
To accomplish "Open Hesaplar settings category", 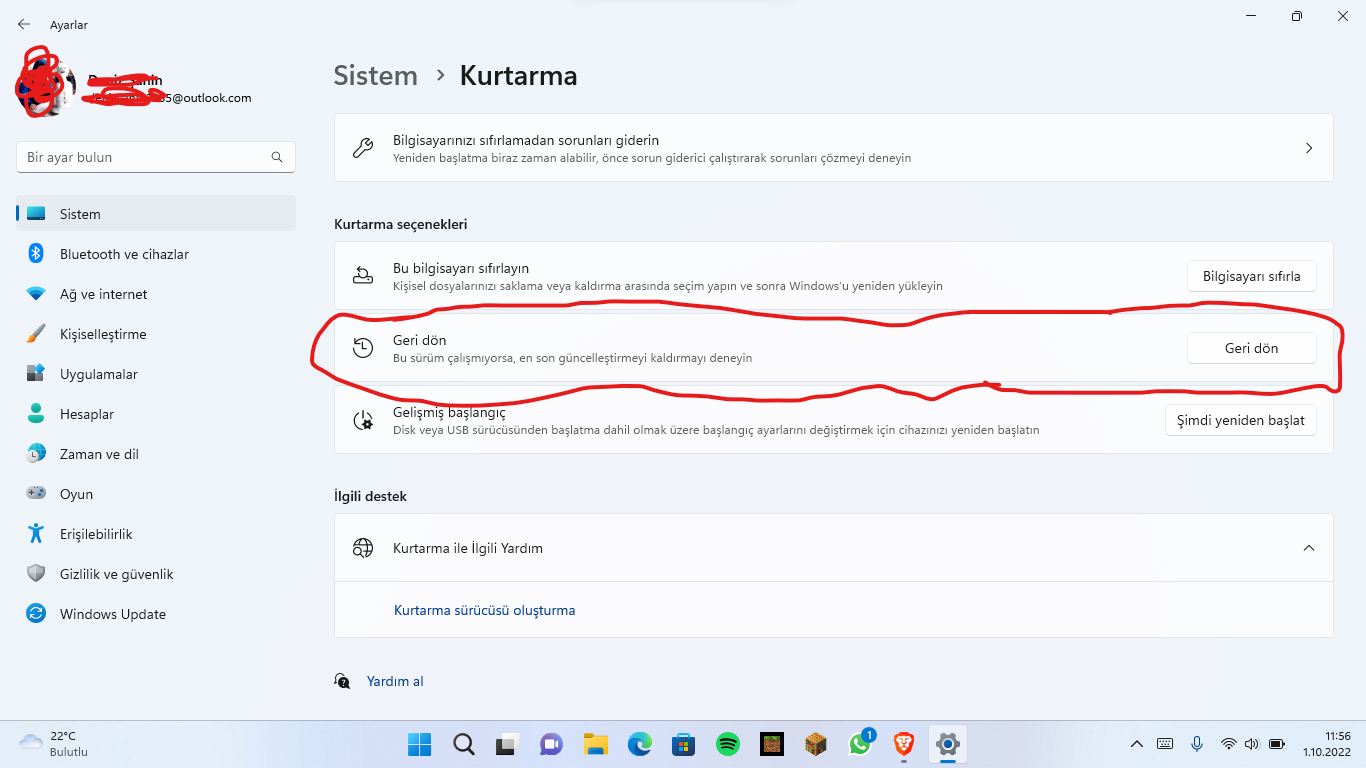I will (156, 414).
